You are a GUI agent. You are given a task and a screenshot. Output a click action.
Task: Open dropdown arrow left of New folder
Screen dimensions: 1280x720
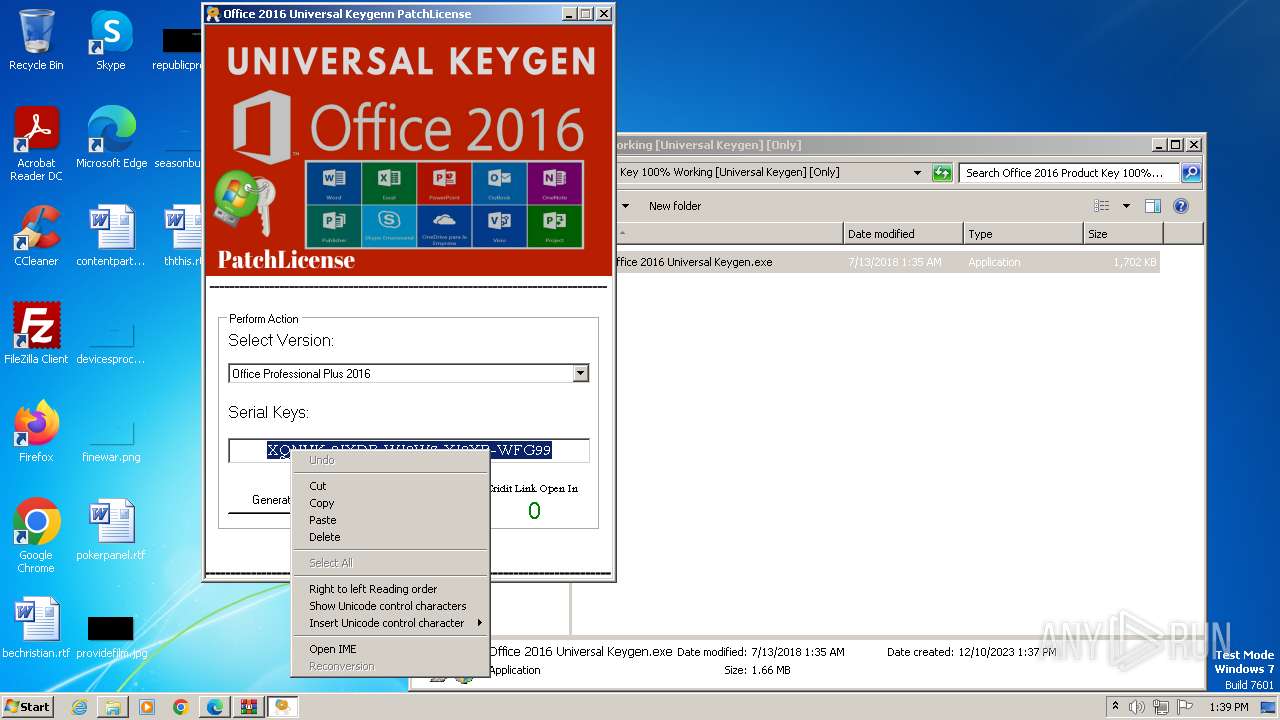tap(625, 206)
